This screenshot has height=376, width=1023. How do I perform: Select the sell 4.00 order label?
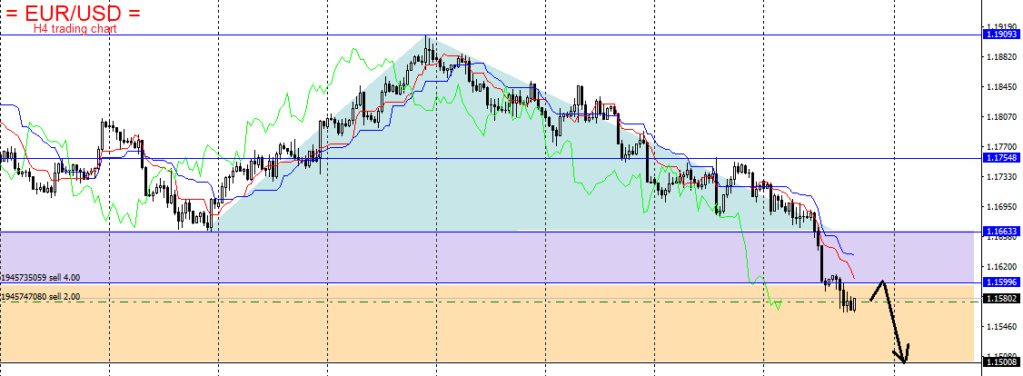tap(40, 277)
